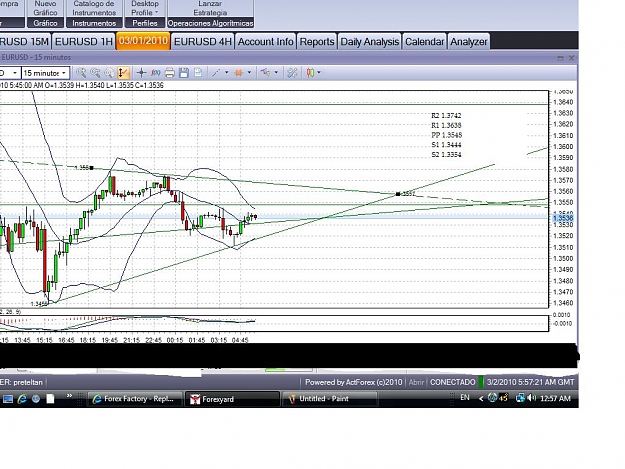Click the orange marker shape tool
This screenshot has height=469, width=625.
point(239,73)
